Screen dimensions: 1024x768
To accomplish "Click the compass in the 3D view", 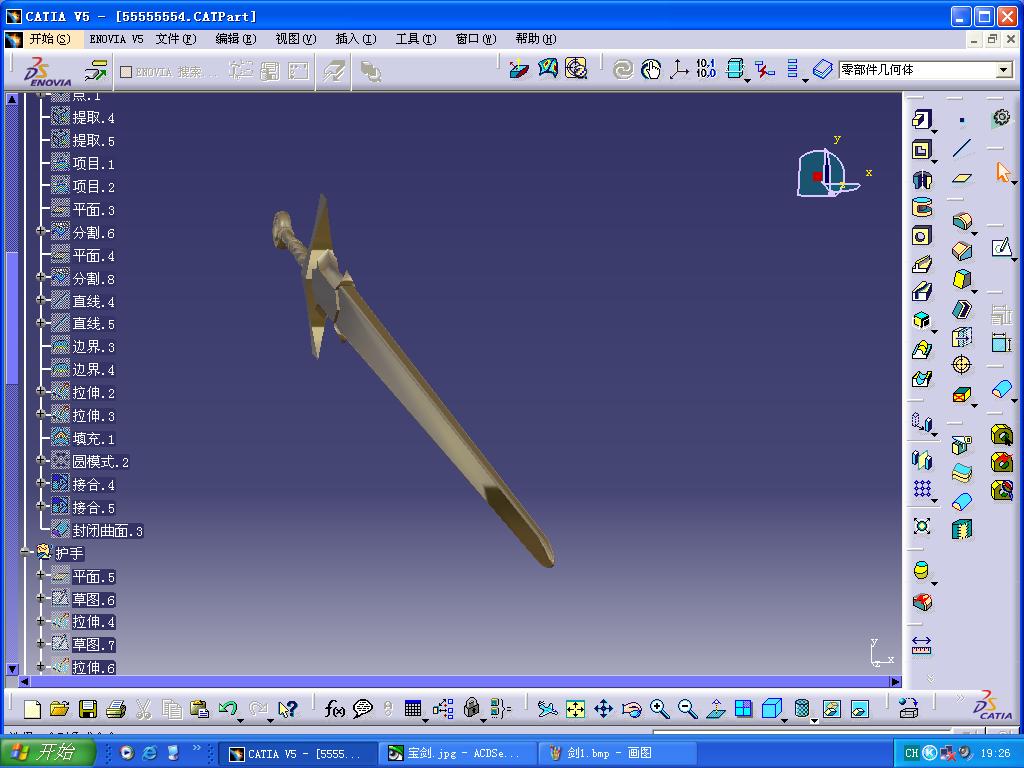I will (x=827, y=174).
